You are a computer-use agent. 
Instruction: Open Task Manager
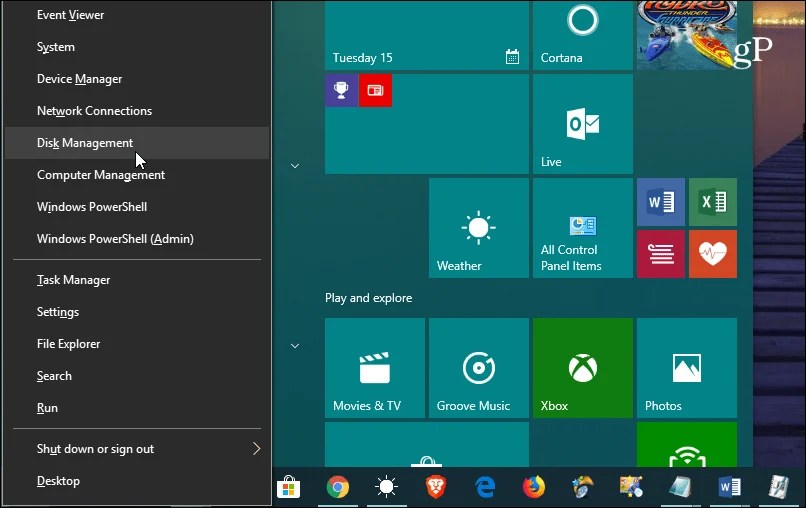coord(137,280)
